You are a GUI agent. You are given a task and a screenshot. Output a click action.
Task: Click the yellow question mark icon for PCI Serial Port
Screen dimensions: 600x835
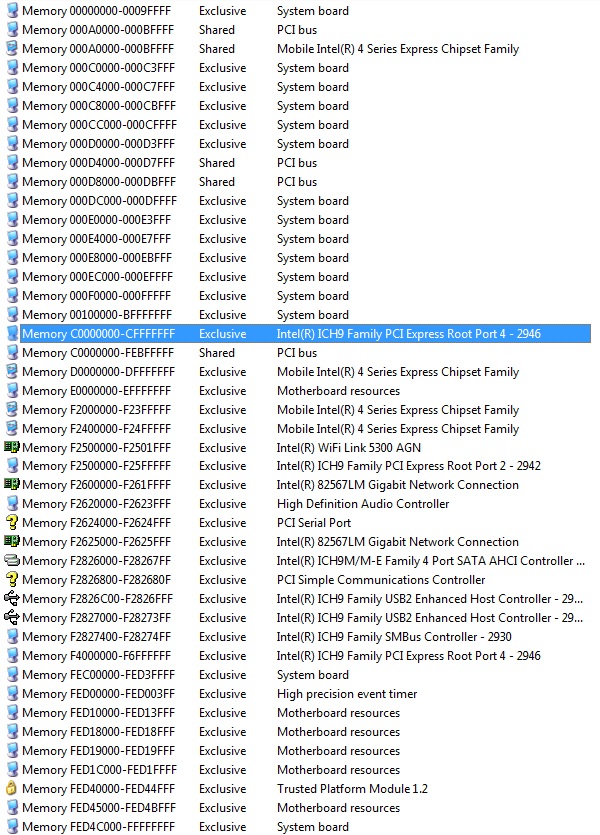12,522
